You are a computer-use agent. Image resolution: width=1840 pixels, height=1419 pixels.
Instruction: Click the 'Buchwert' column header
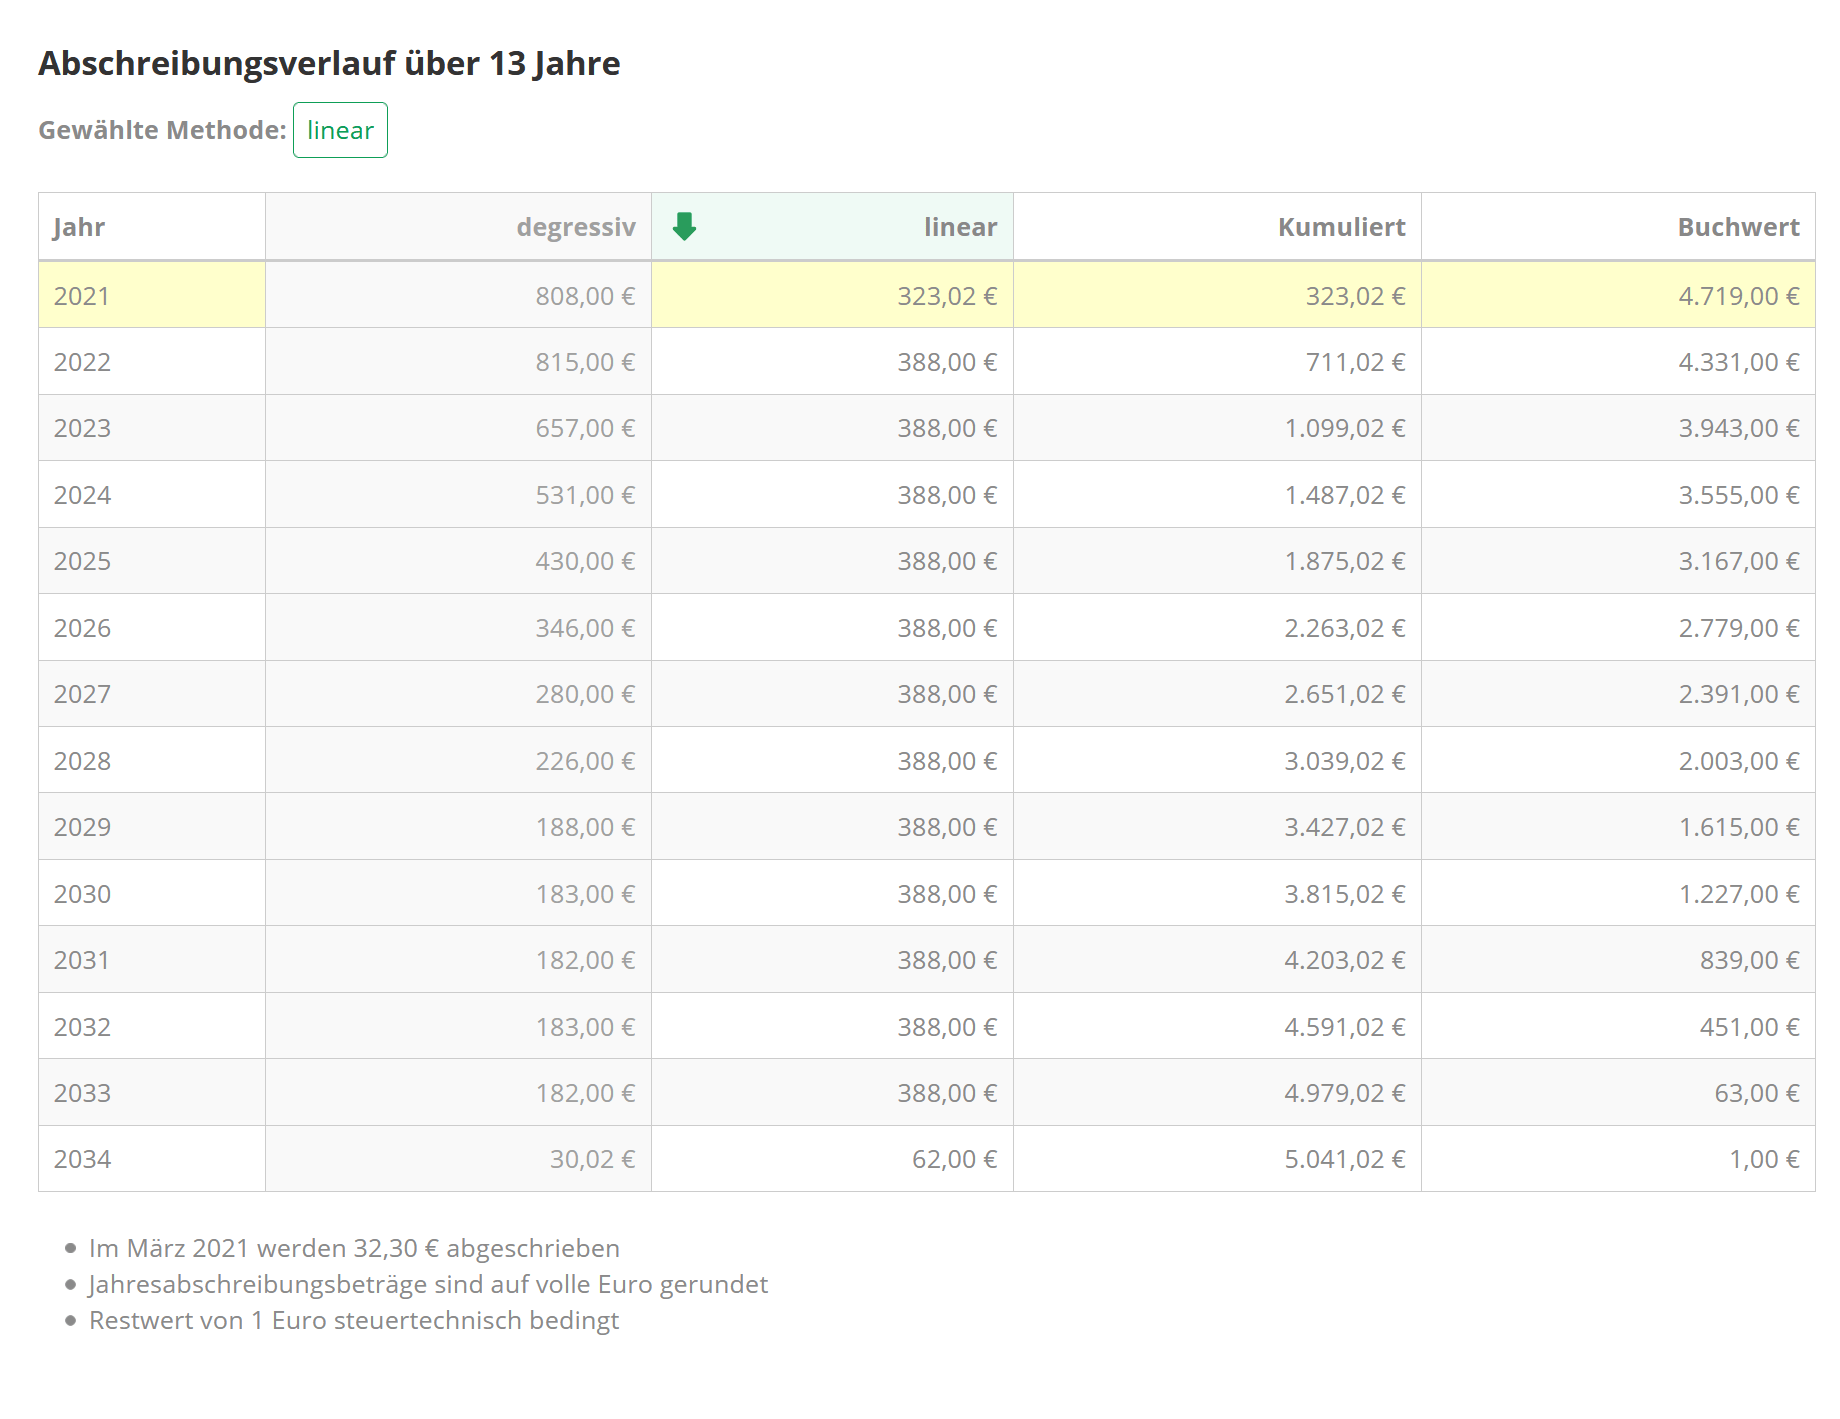click(1737, 227)
